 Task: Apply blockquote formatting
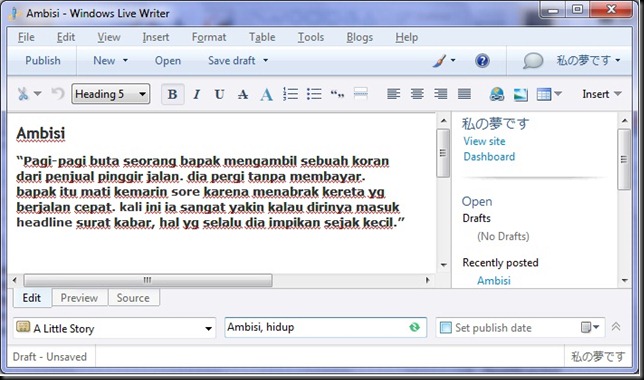tap(337, 94)
